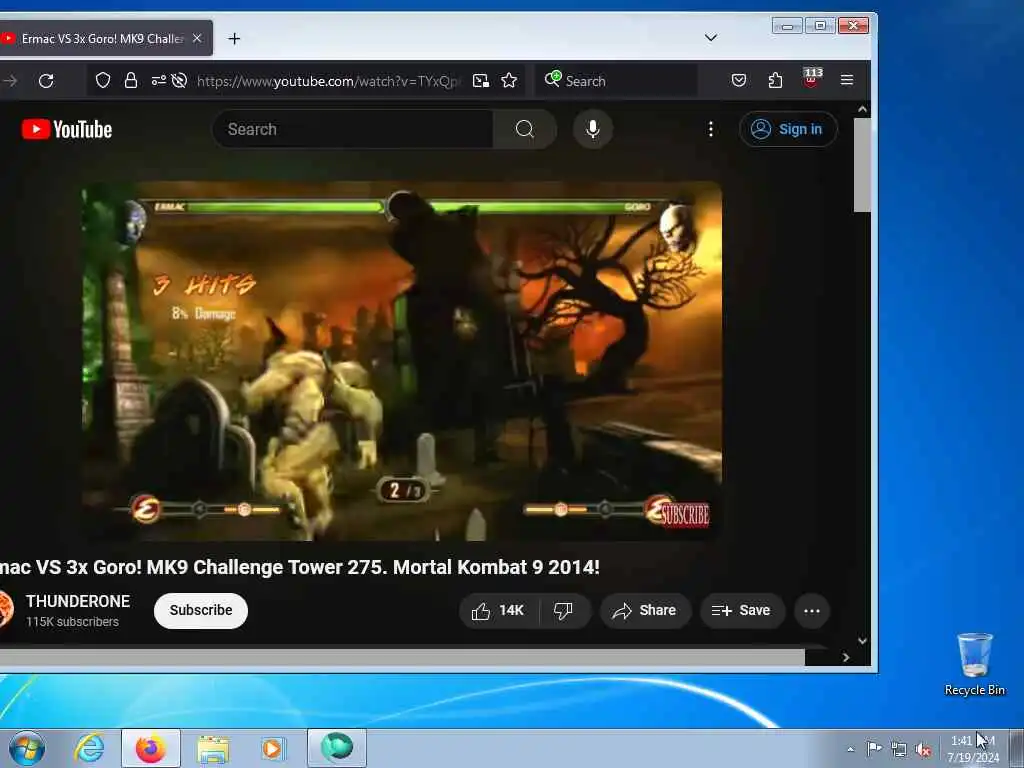Viewport: 1024px width, 768px height.
Task: Click the vertical scrollbar thumb
Action: click(x=862, y=165)
